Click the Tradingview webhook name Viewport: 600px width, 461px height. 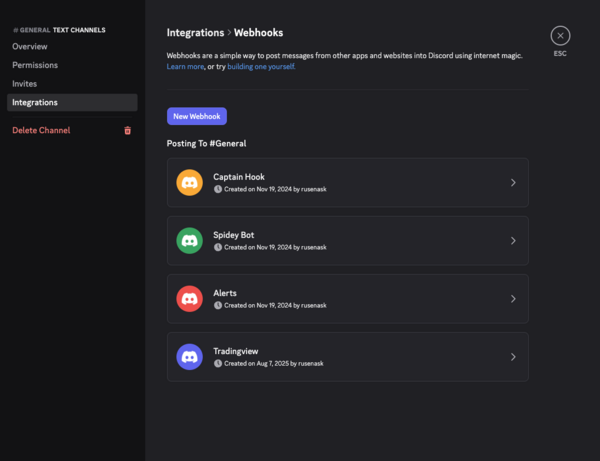[235, 351]
